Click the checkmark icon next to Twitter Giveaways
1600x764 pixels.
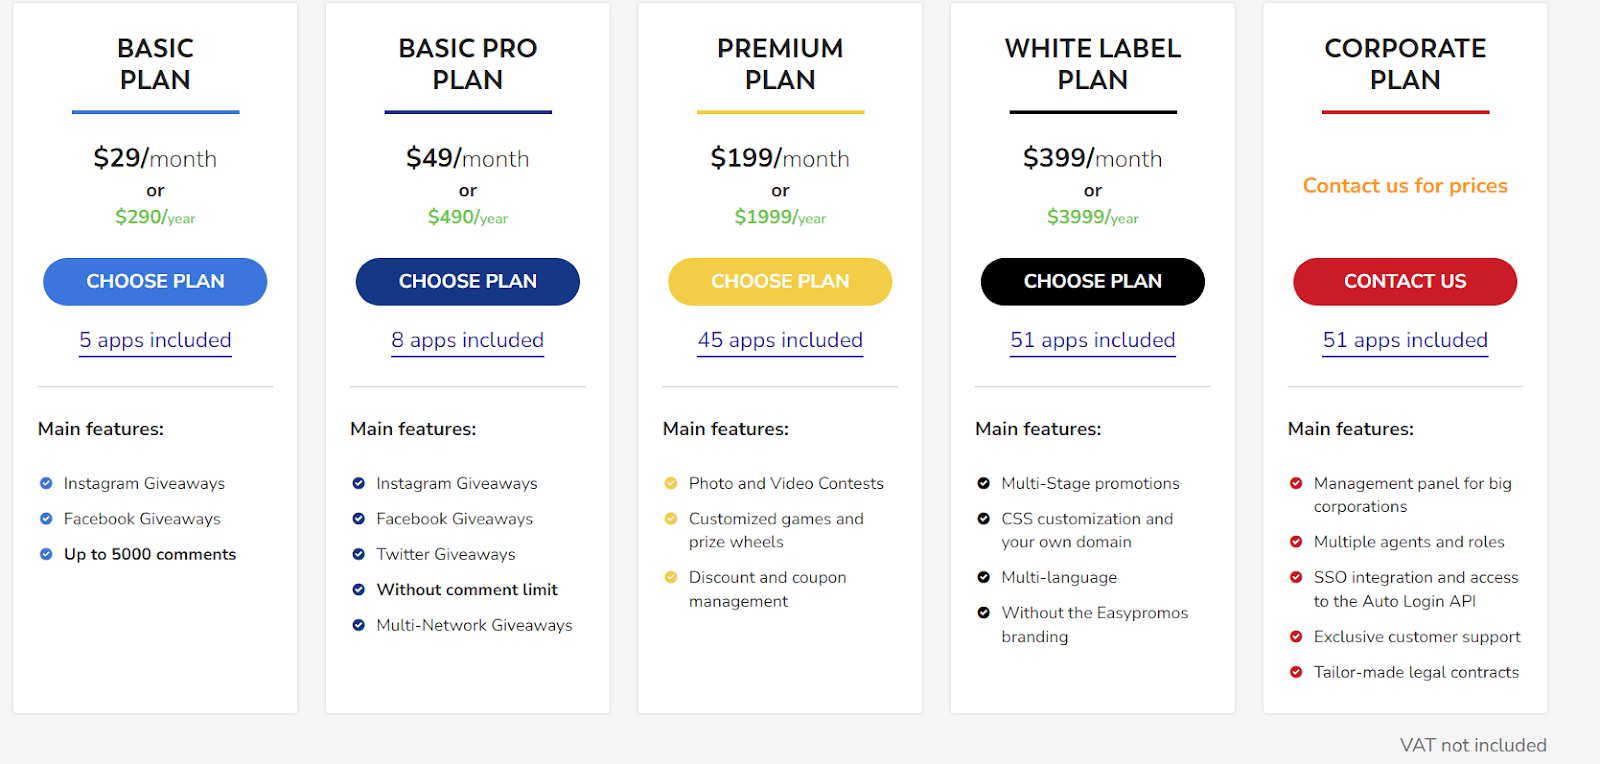[x=358, y=554]
